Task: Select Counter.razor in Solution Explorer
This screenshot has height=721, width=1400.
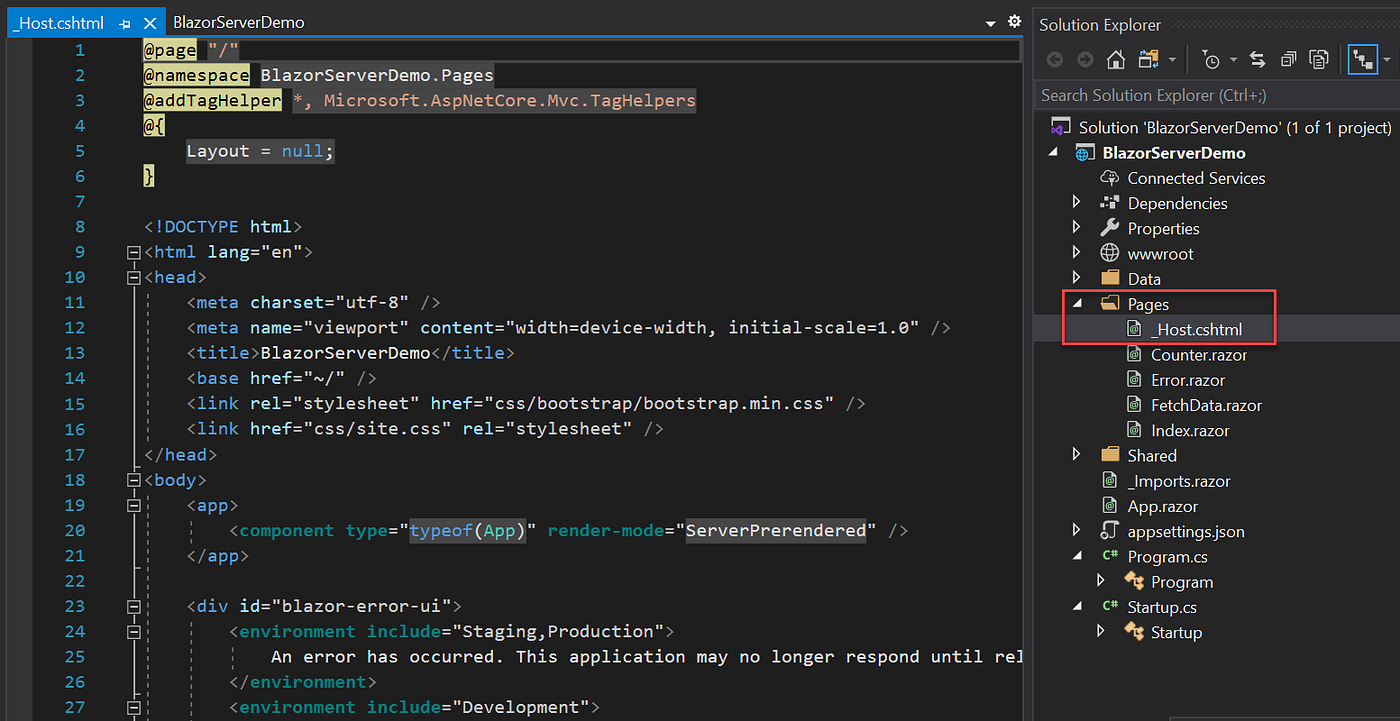Action: pos(1201,354)
